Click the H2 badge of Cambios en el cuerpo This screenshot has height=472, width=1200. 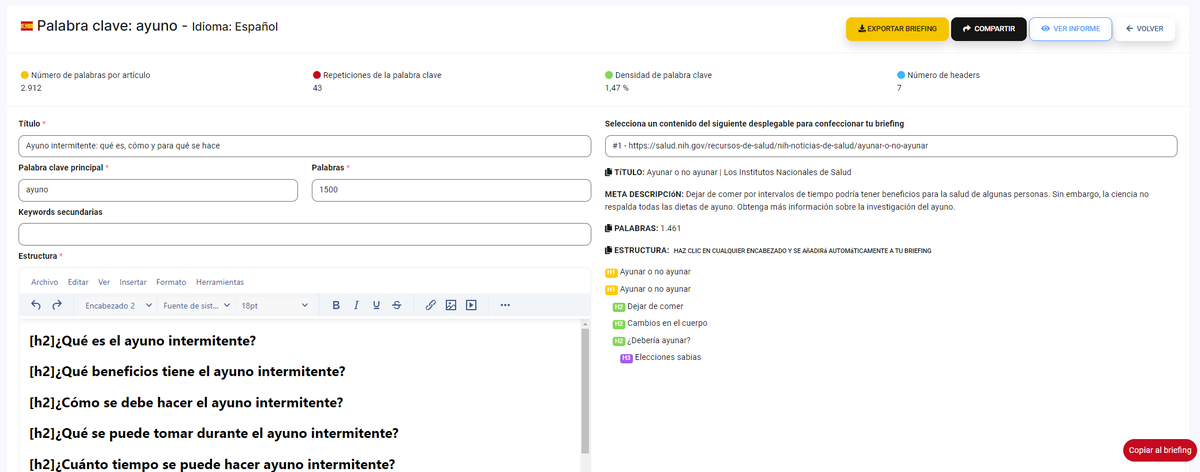tap(619, 324)
